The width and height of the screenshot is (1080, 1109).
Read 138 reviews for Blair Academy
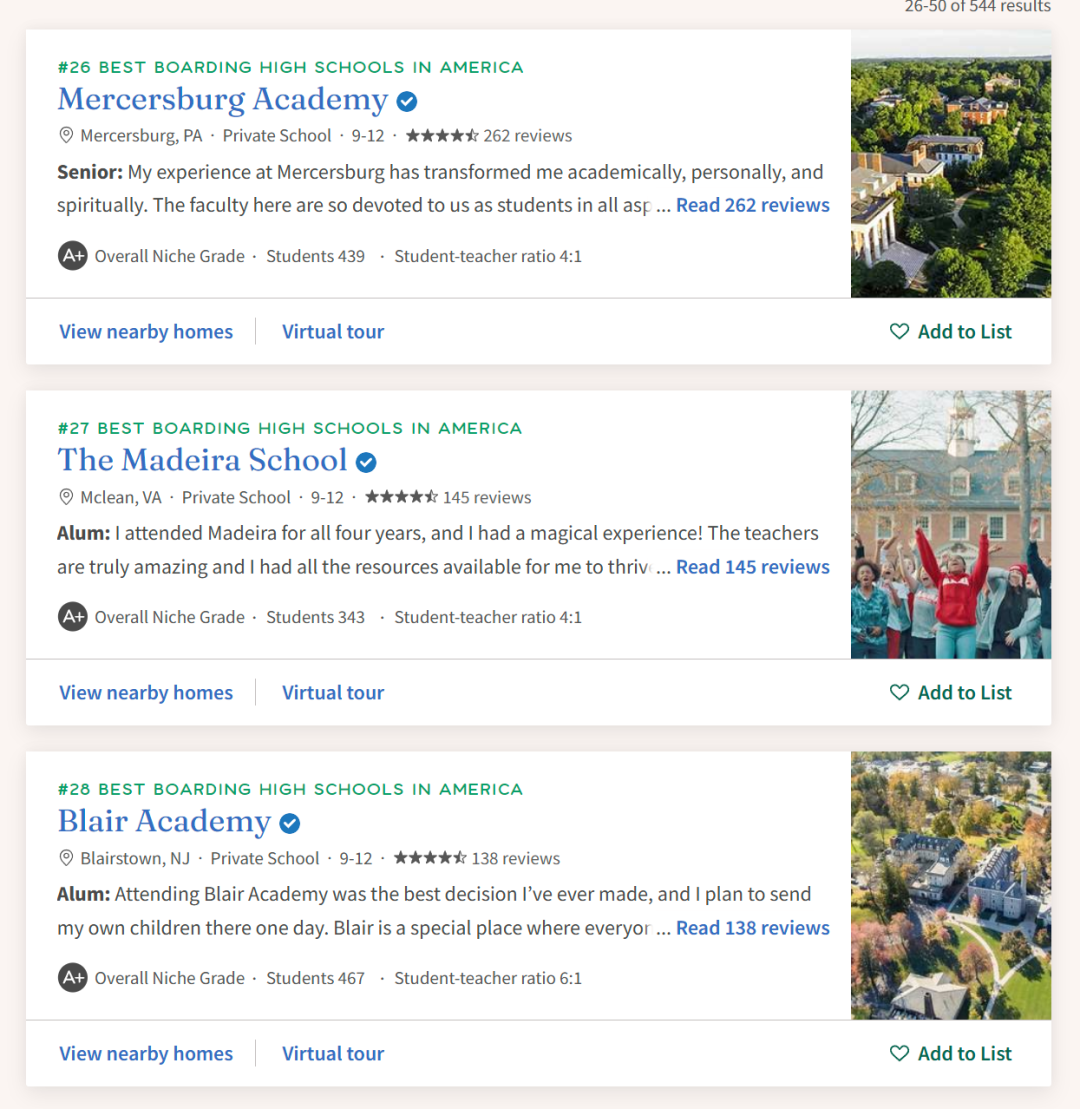point(753,928)
